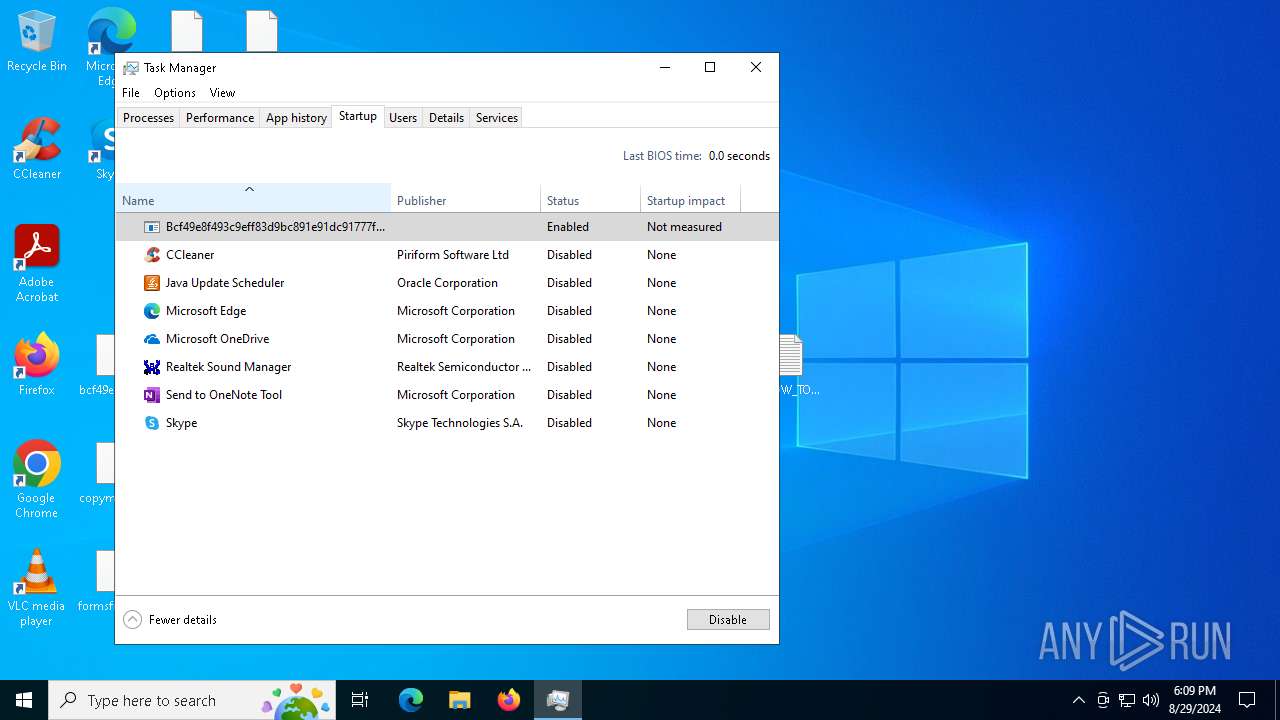This screenshot has height=720, width=1280.
Task: Click the Piriform Software Ltd publisher cell
Action: pyautogui.click(x=453, y=255)
